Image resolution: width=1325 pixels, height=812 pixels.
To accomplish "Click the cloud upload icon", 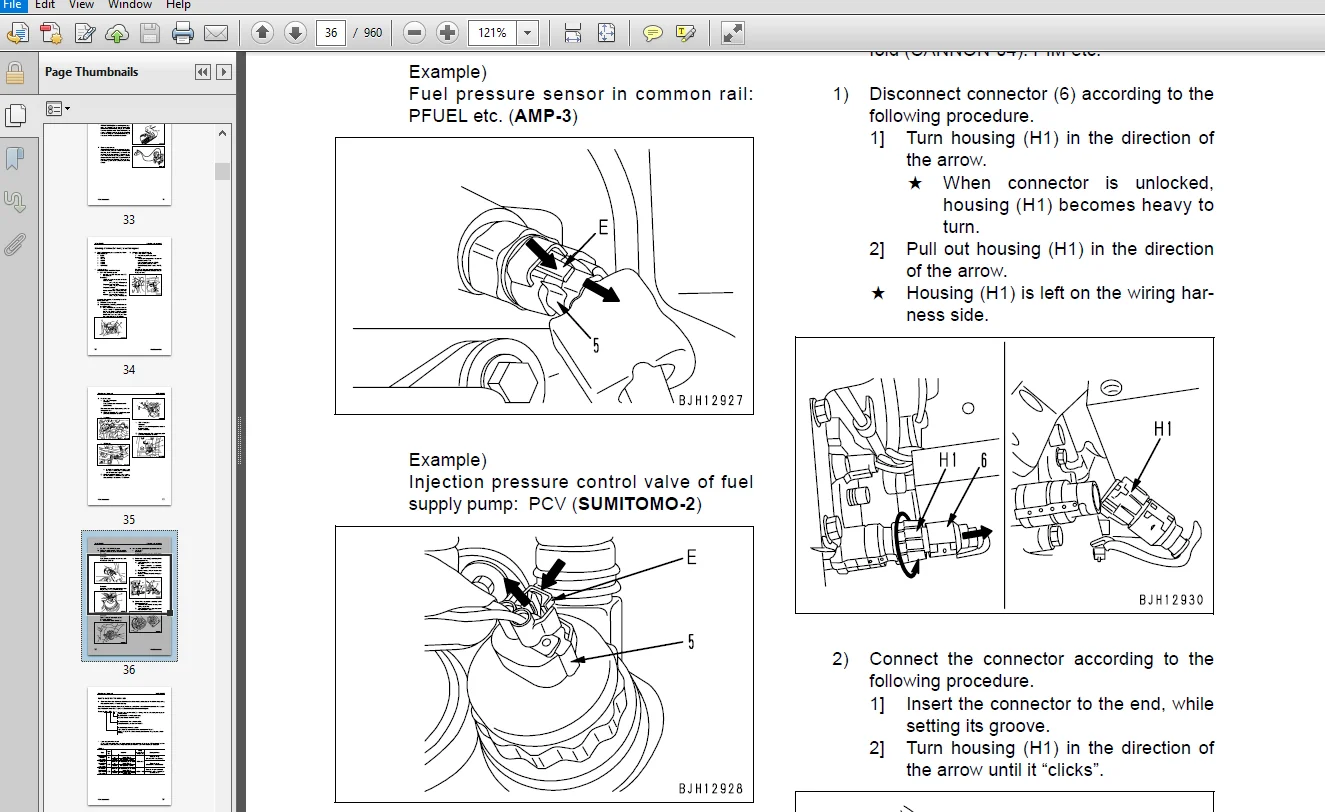I will [117, 34].
